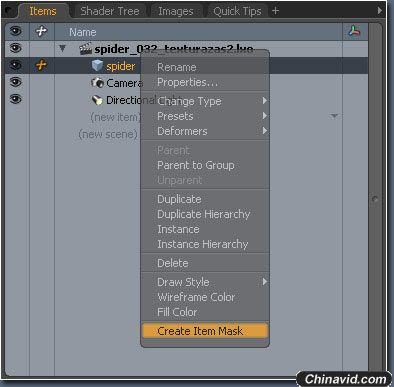This screenshot has height=387, width=394.
Task: Click the orange plus in the spider row
Action: [x=41, y=65]
